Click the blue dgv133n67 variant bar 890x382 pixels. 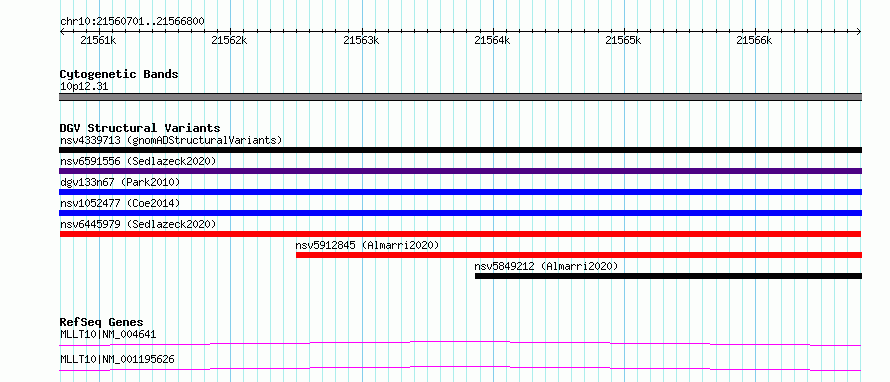[x=460, y=192]
